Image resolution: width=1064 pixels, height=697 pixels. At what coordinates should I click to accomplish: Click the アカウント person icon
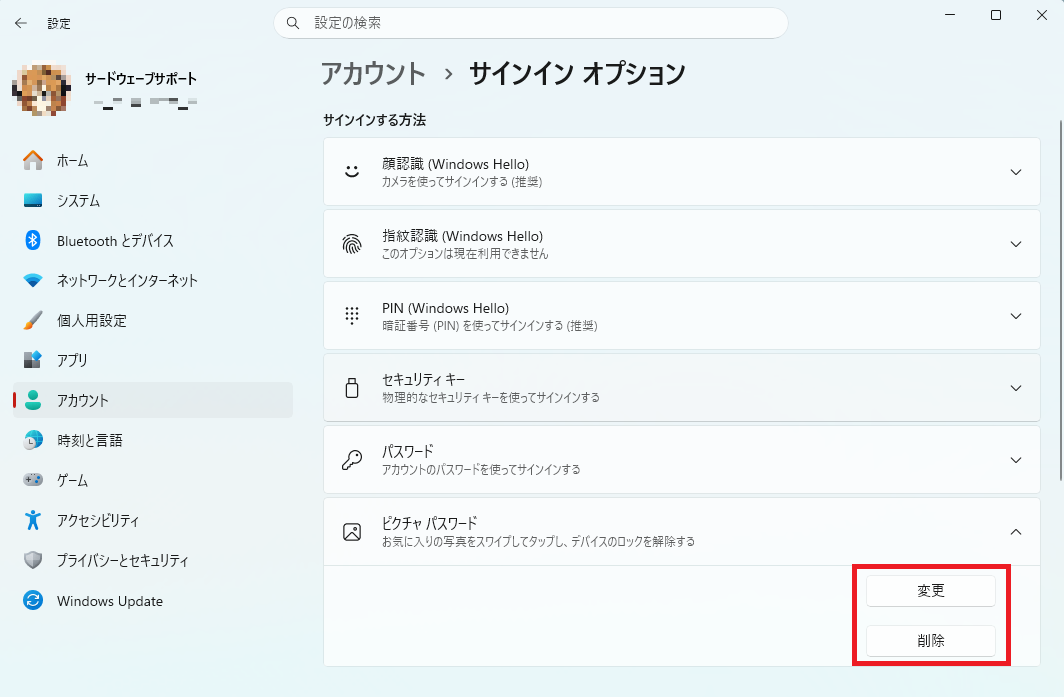[33, 400]
